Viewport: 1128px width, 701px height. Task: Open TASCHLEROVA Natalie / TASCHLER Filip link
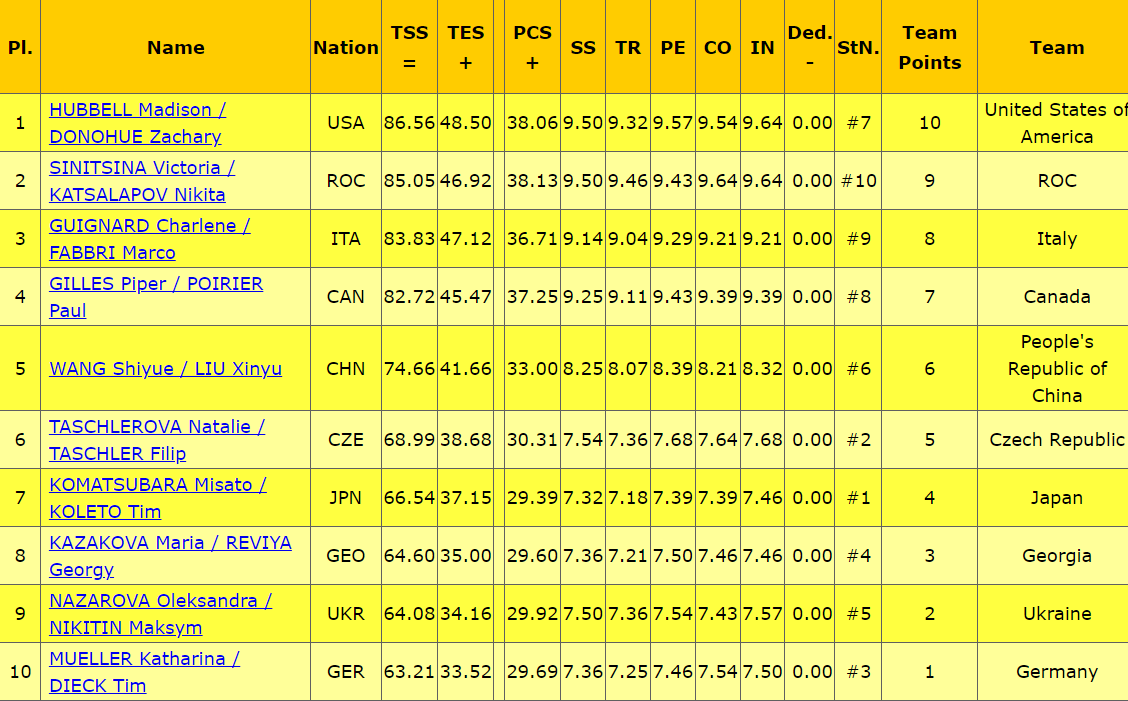[x=157, y=427]
